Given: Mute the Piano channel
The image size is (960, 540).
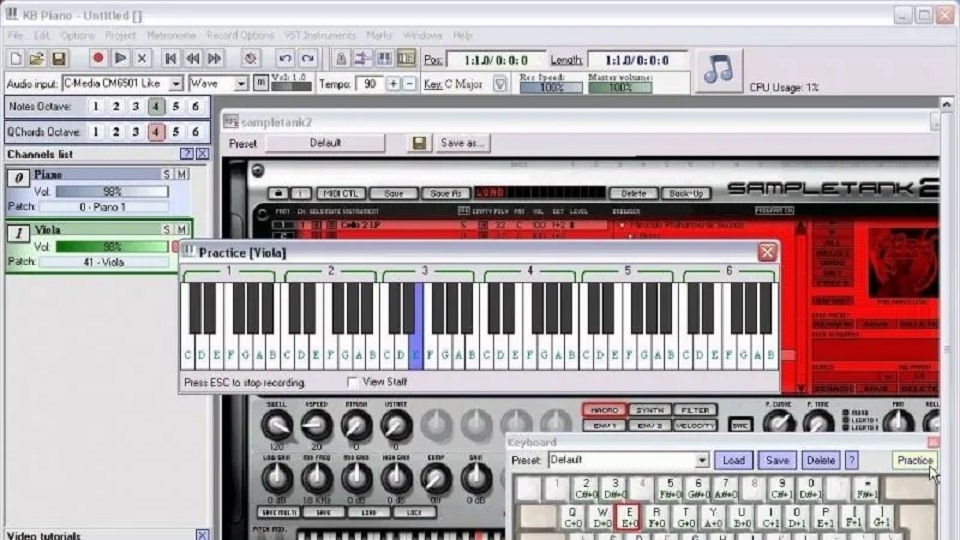Looking at the screenshot, I should tap(182, 174).
